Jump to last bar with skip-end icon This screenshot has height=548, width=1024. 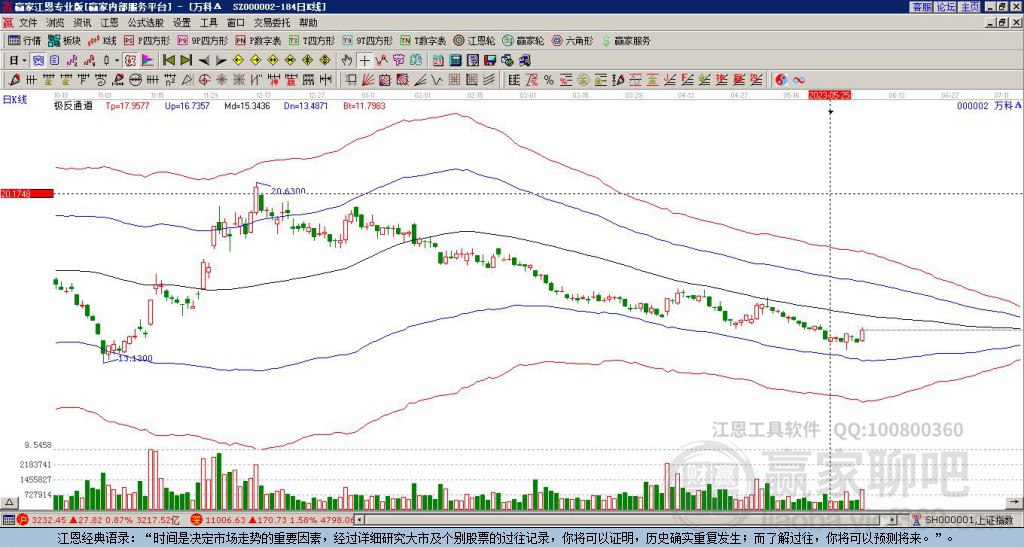pos(186,60)
